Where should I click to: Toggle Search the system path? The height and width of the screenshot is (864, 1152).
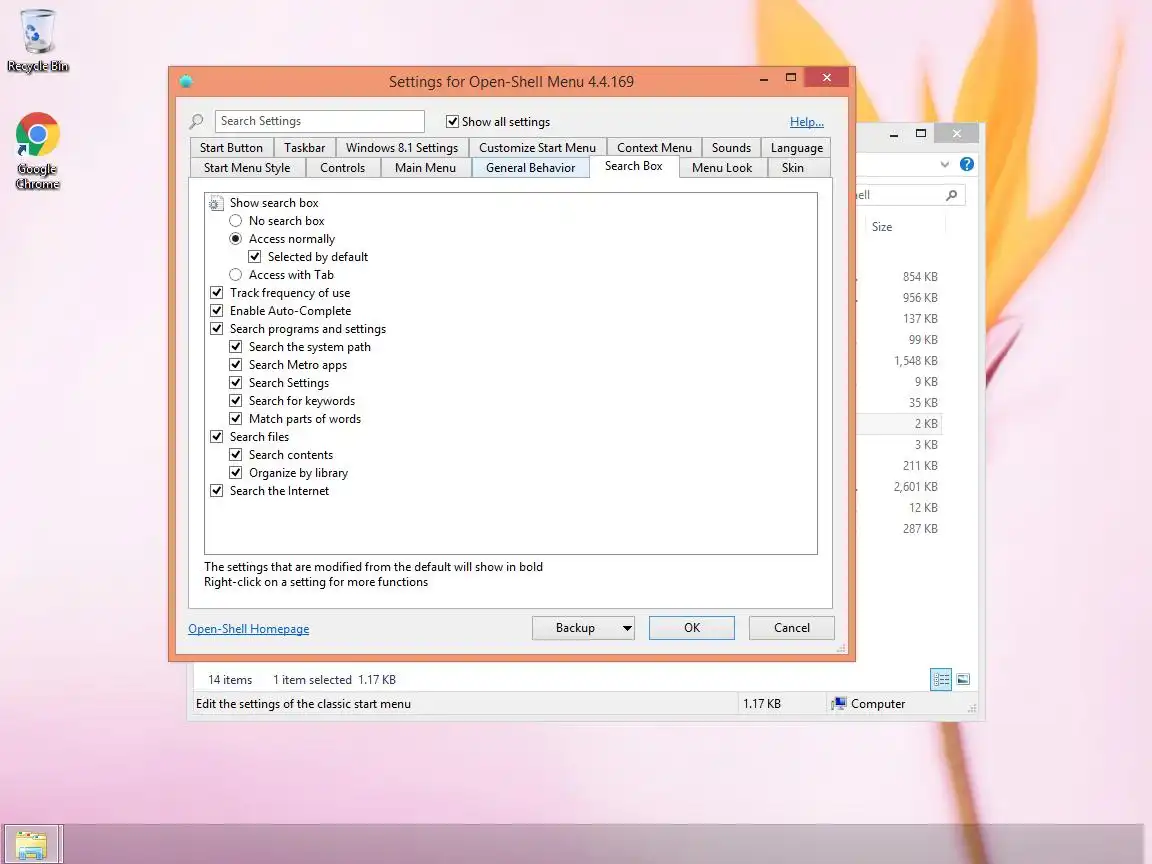235,347
